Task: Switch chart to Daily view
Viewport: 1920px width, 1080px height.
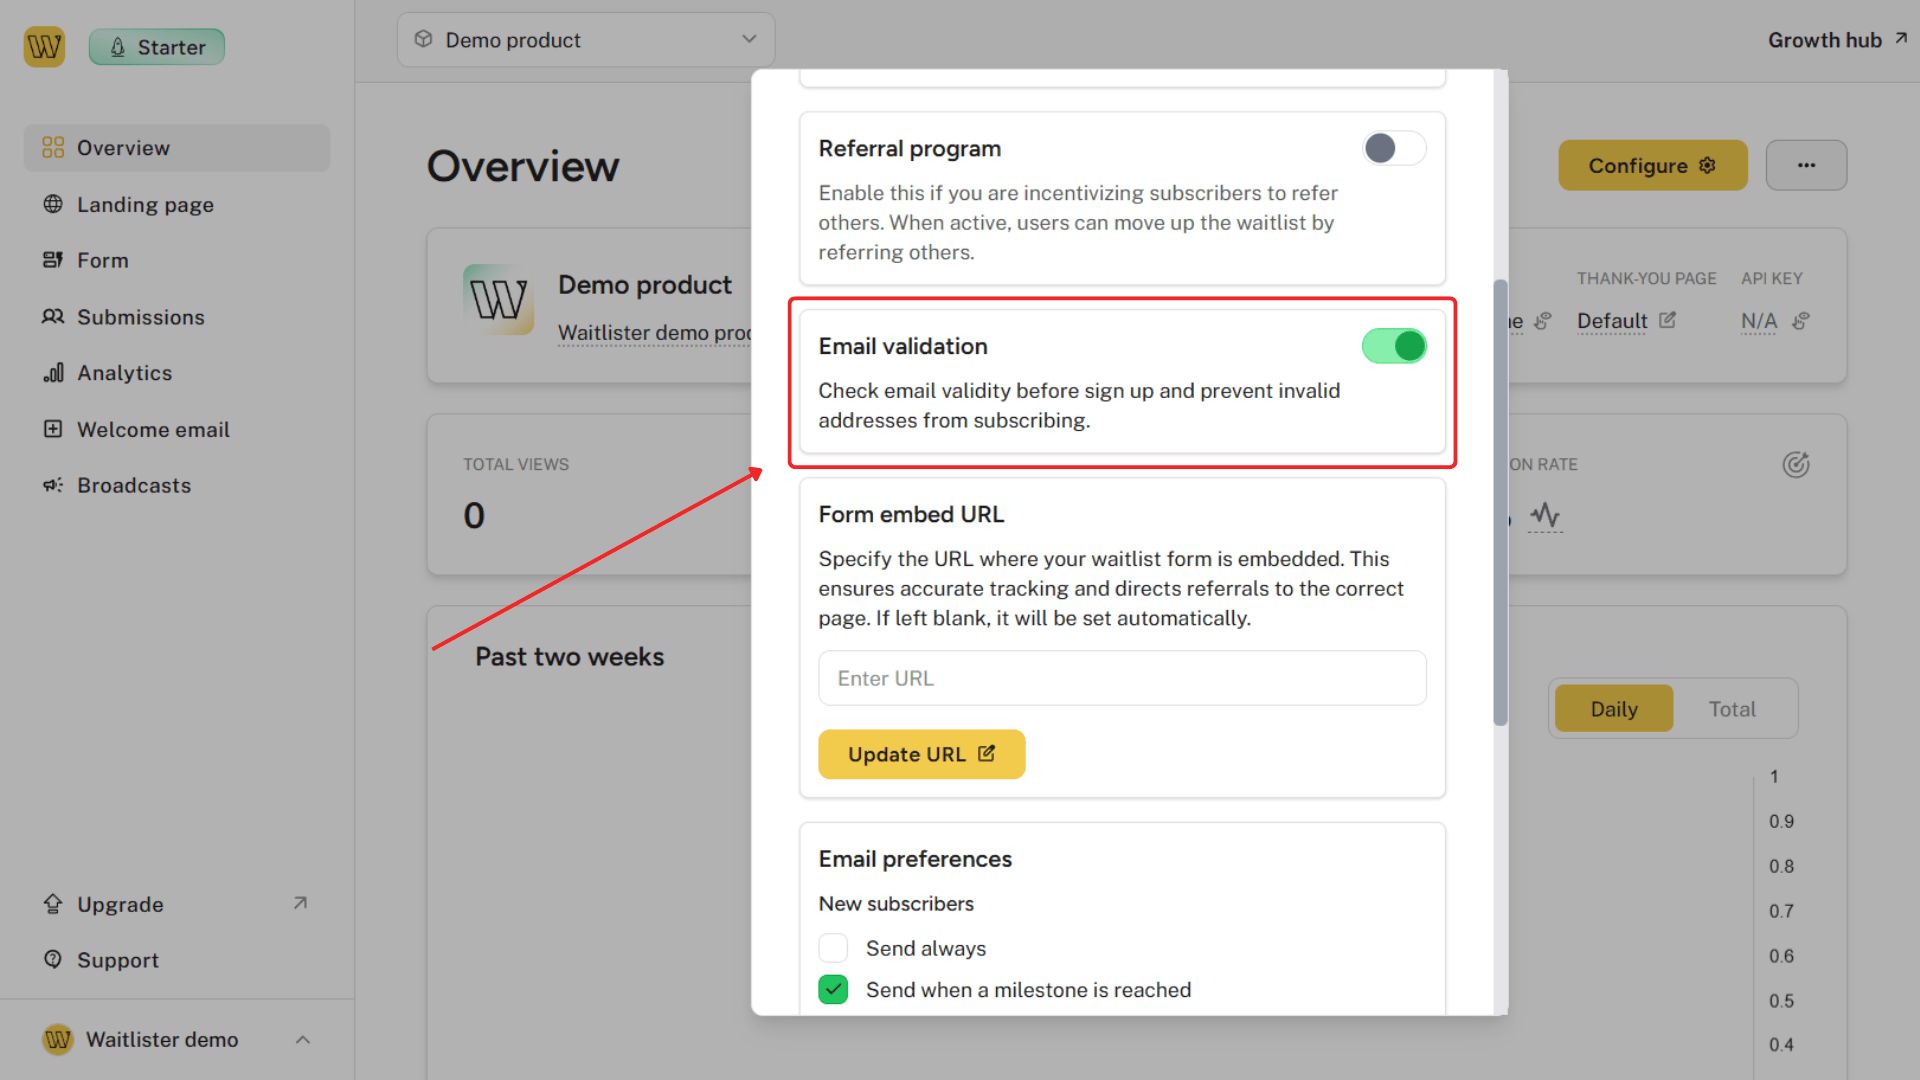Action: (x=1614, y=709)
